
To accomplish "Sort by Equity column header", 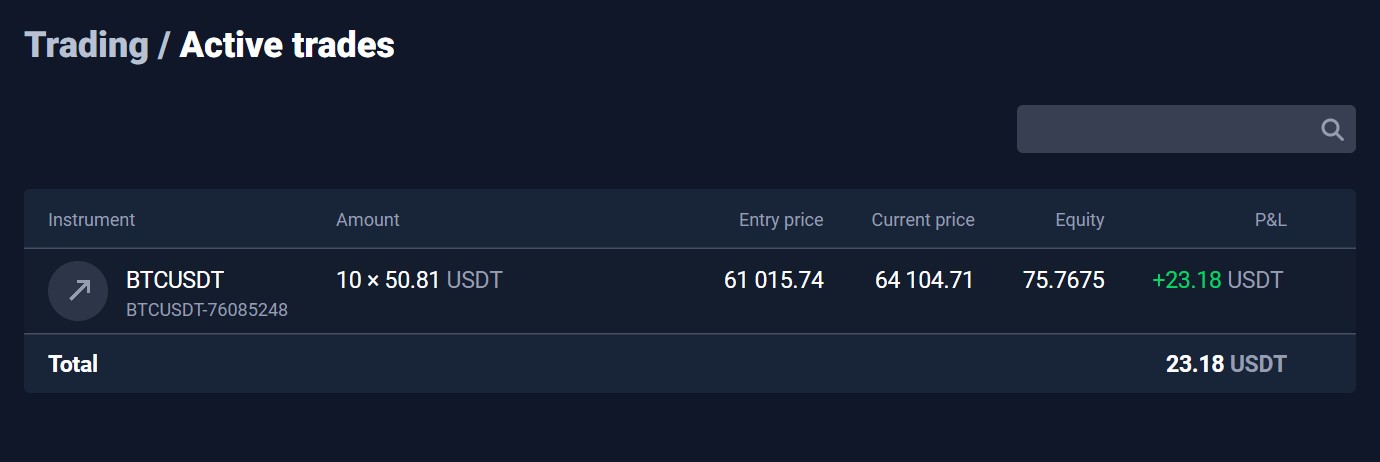I will point(1080,220).
